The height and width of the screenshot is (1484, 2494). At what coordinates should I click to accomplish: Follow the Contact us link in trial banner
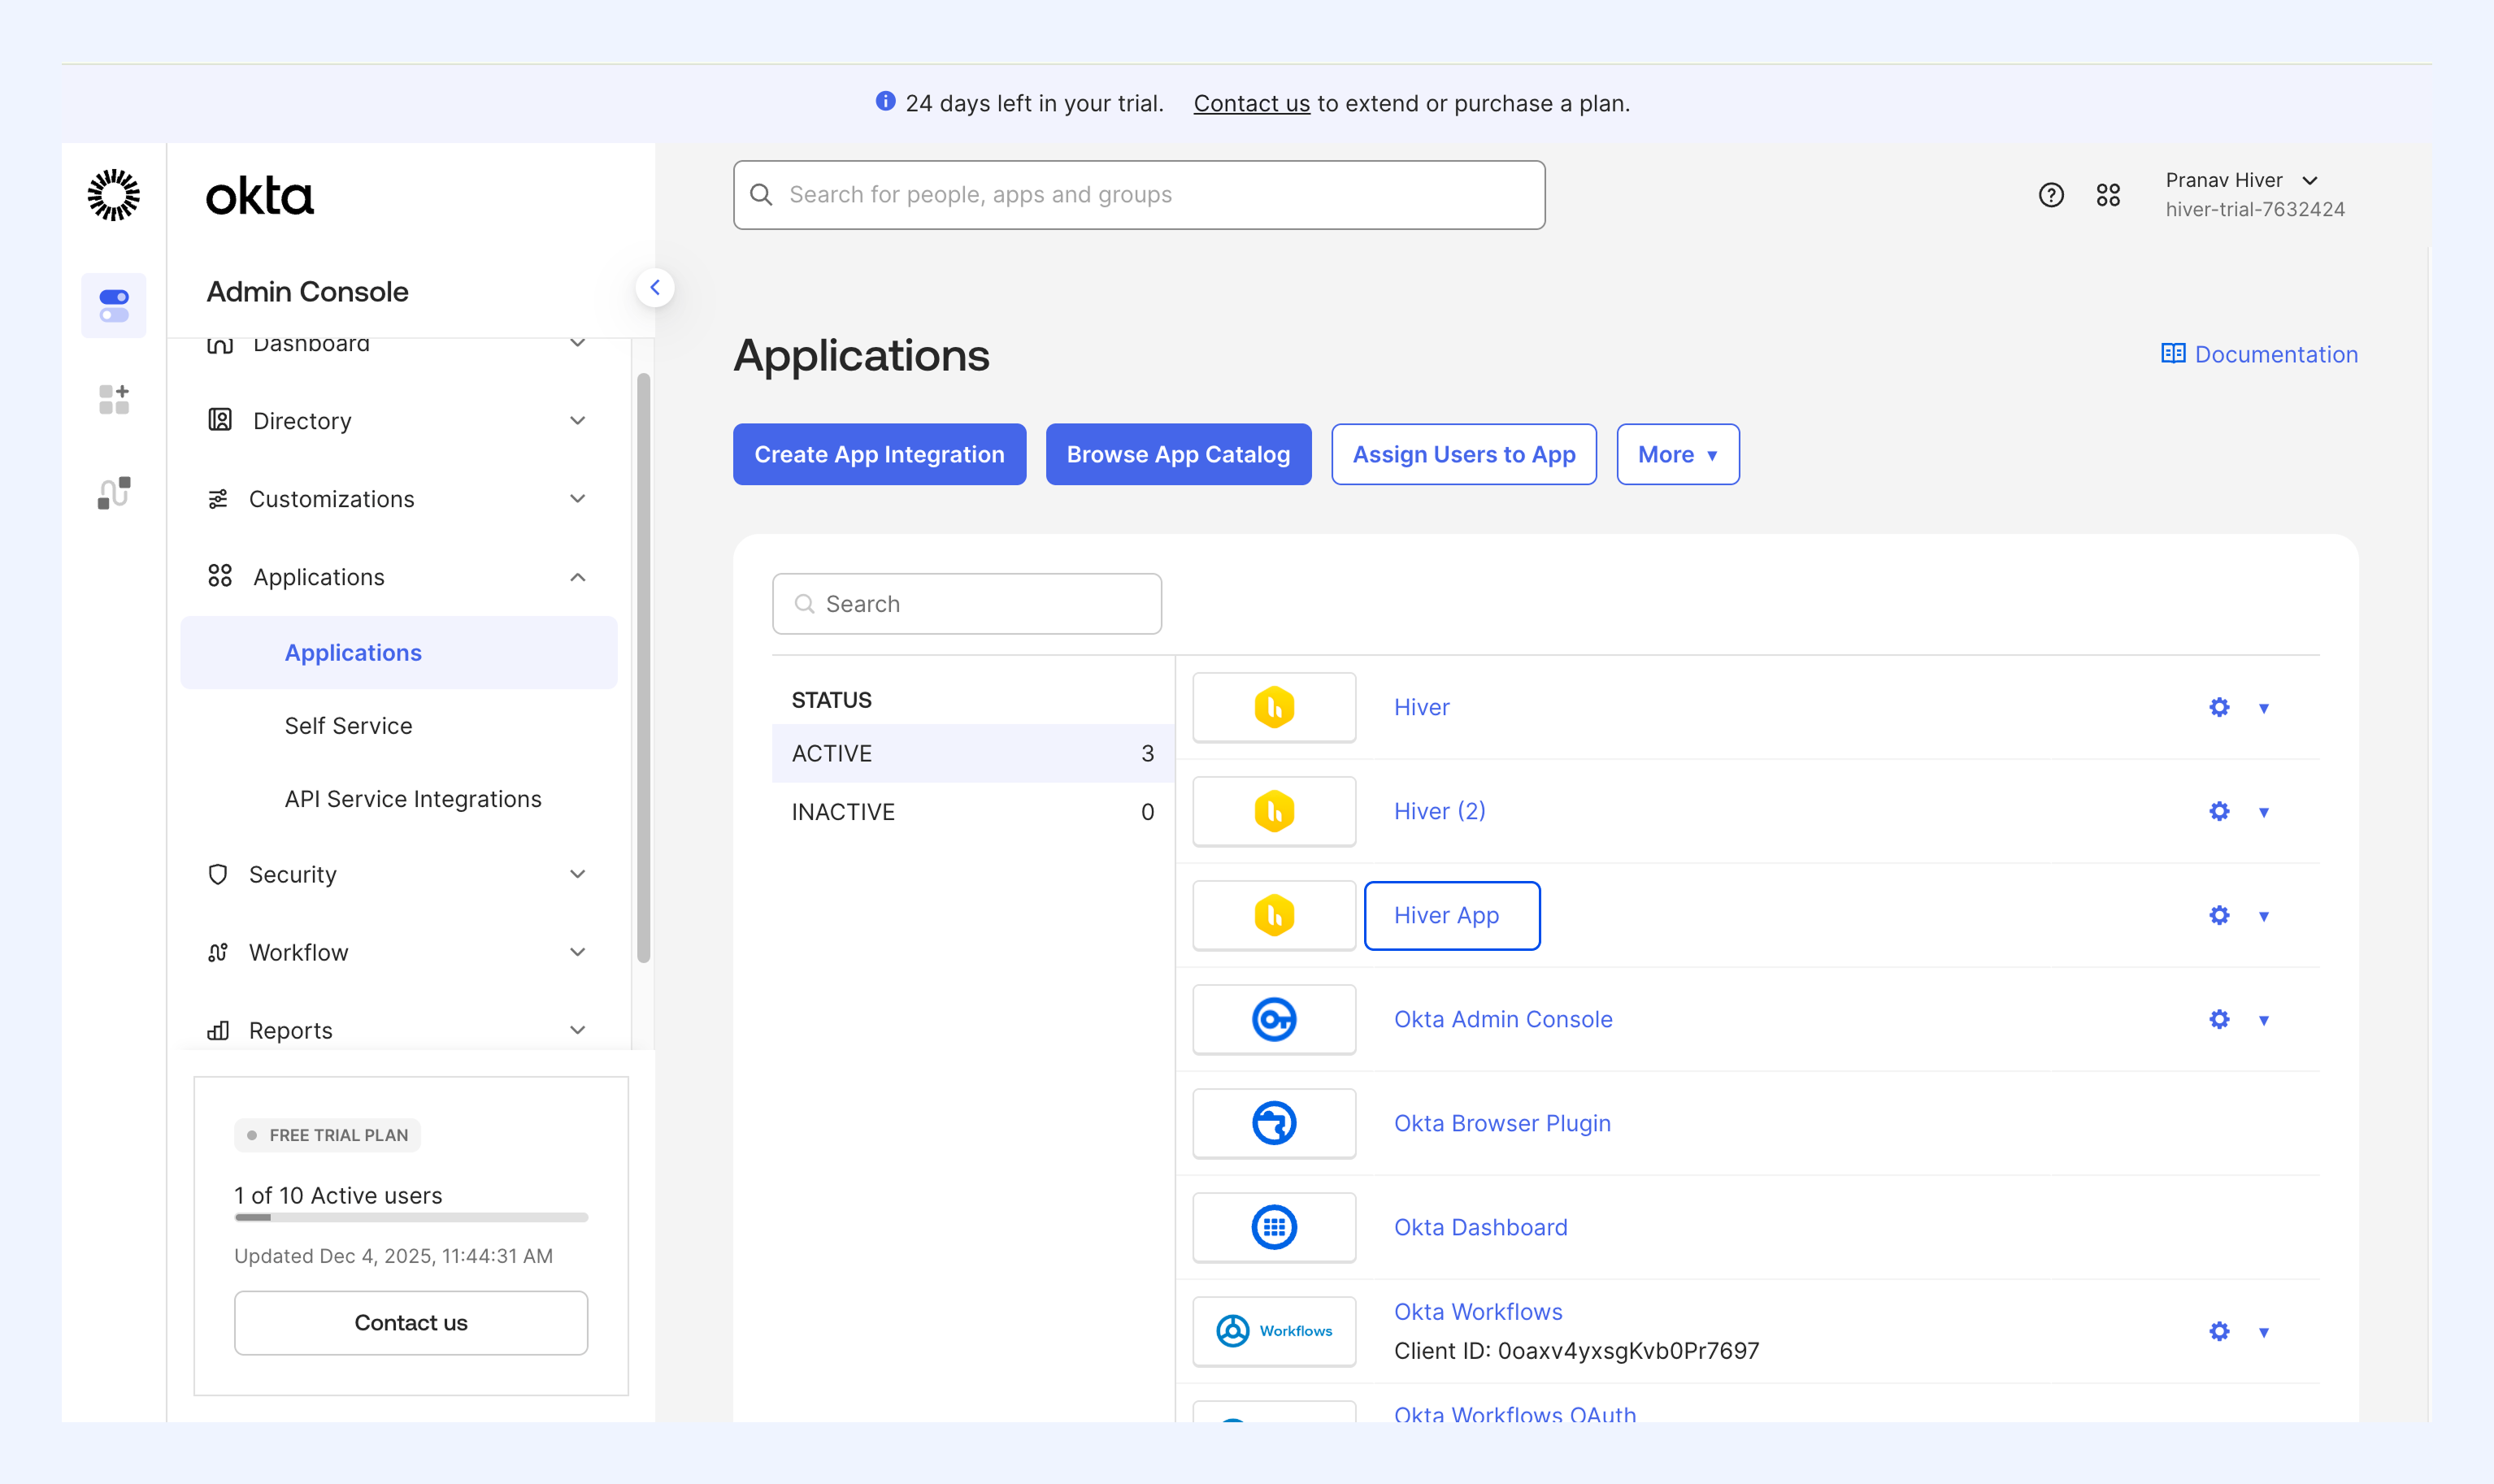click(1251, 103)
